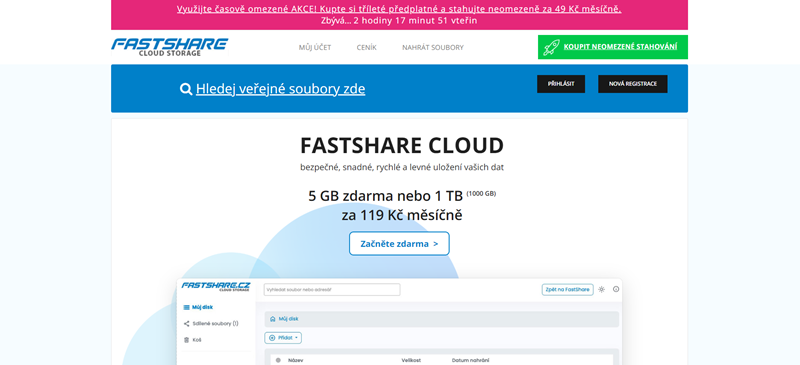The image size is (800, 365).
Task: Click Hledej veřejné soubory zde link
Action: [280, 89]
